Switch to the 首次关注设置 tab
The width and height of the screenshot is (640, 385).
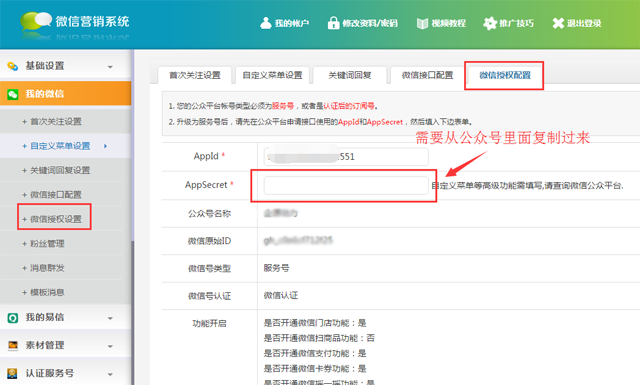(x=195, y=75)
